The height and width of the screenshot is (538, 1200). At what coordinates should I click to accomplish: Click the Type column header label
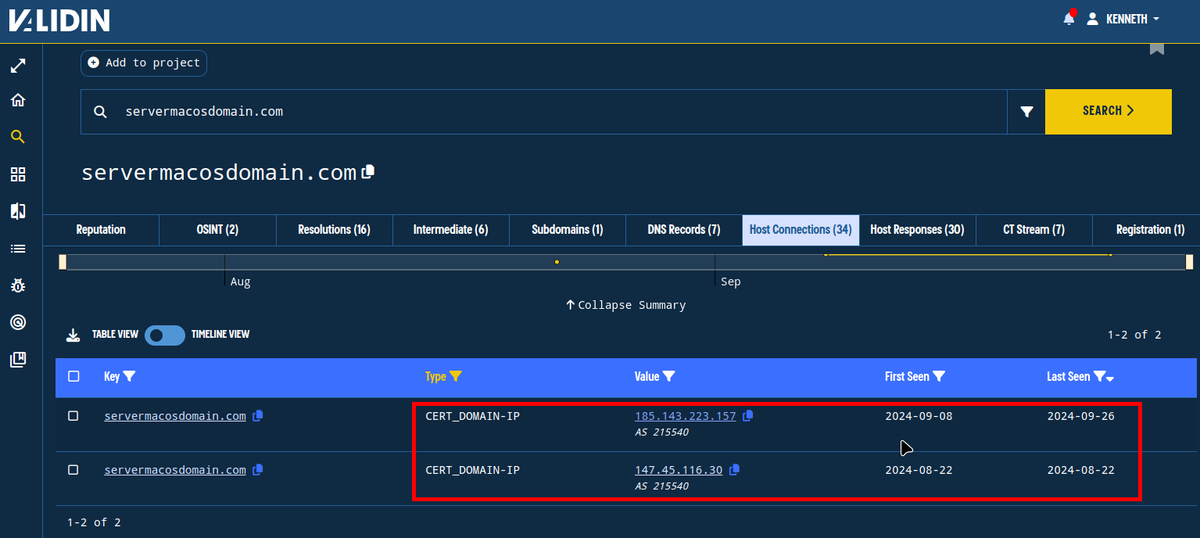click(x=436, y=377)
